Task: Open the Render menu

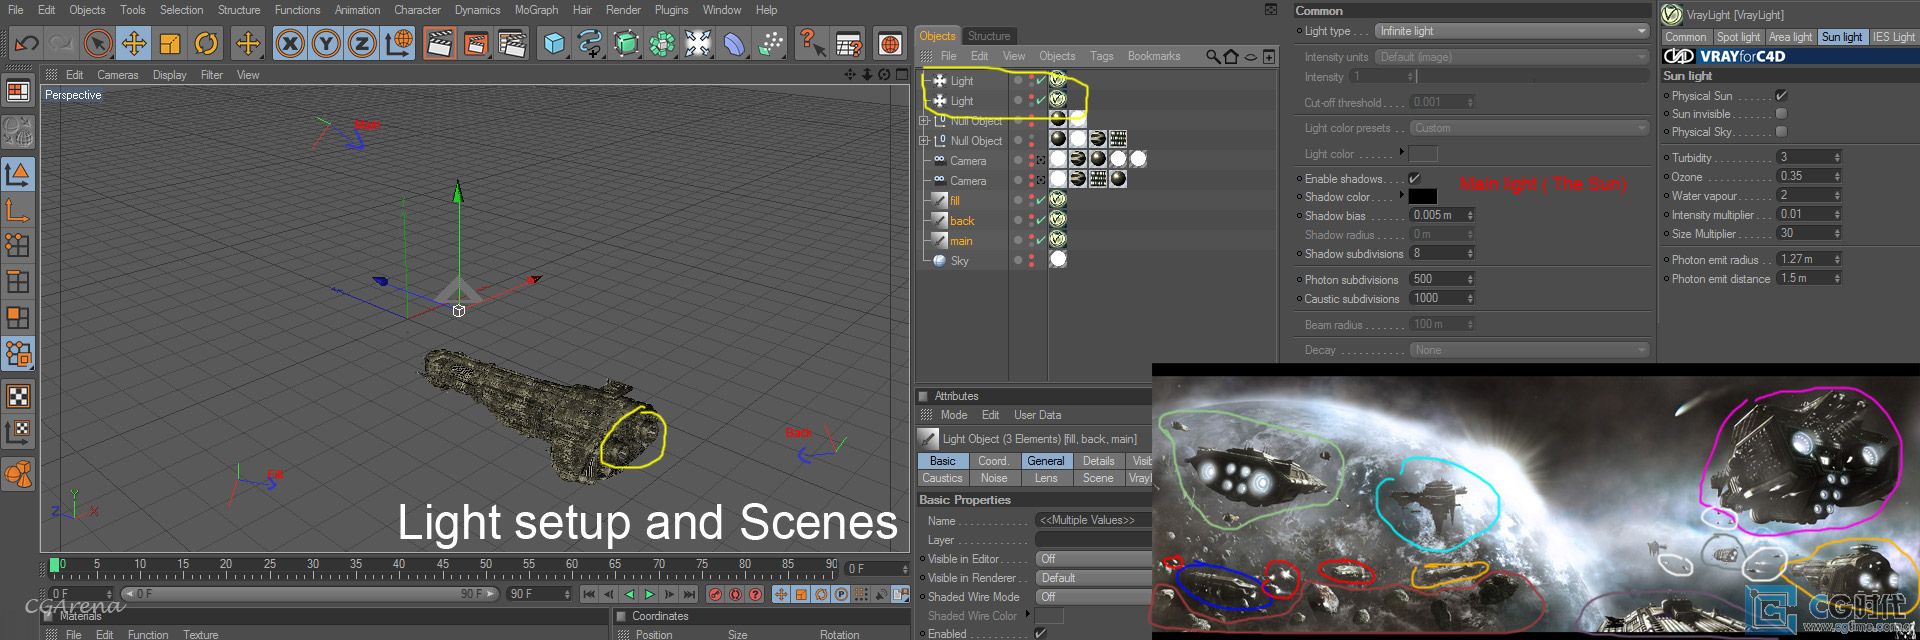Action: pyautogui.click(x=623, y=10)
